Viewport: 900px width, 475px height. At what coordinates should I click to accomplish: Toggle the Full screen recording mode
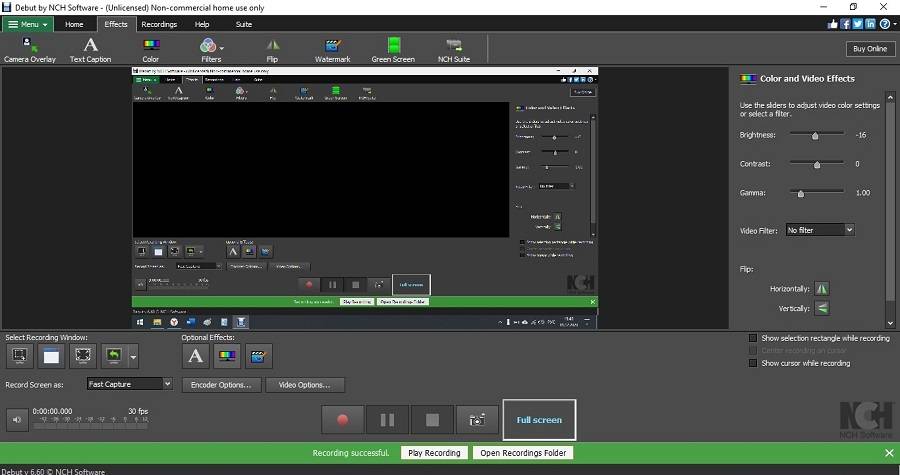tap(539, 420)
